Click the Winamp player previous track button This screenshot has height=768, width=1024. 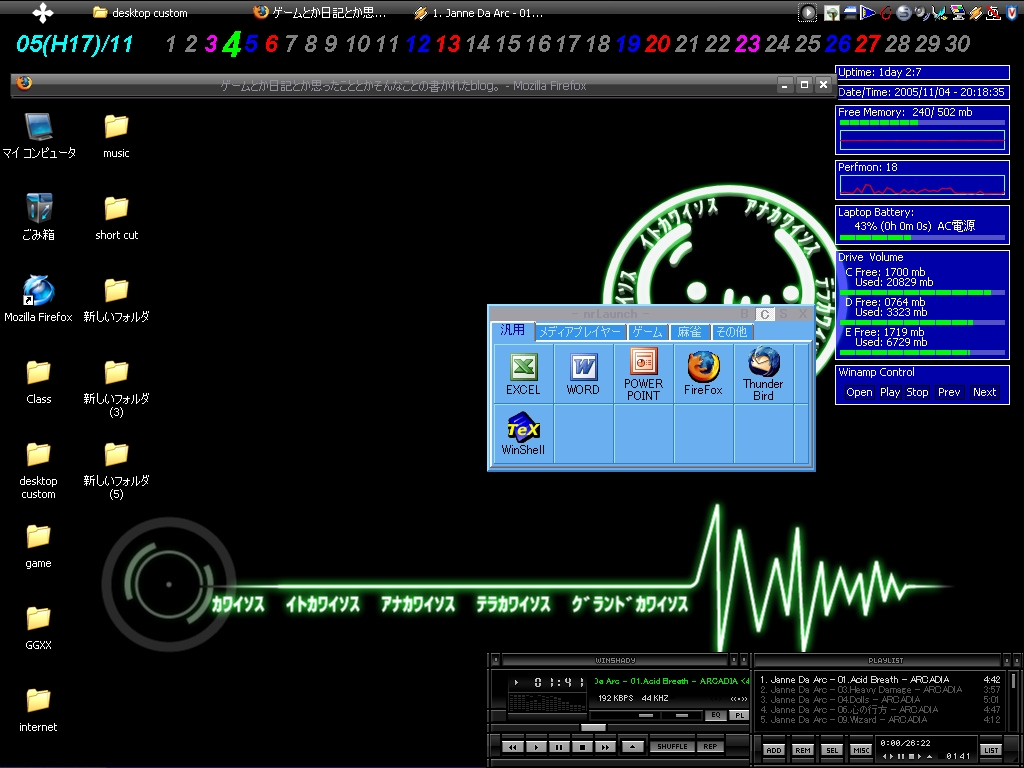coord(513,746)
